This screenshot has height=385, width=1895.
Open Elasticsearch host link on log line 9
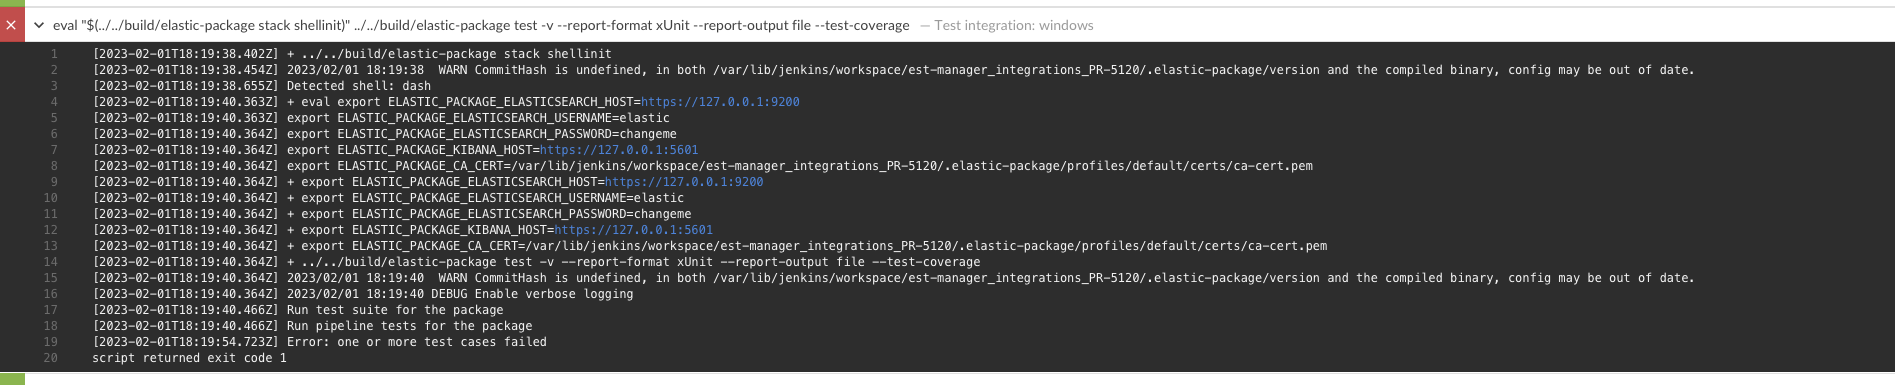(x=684, y=182)
